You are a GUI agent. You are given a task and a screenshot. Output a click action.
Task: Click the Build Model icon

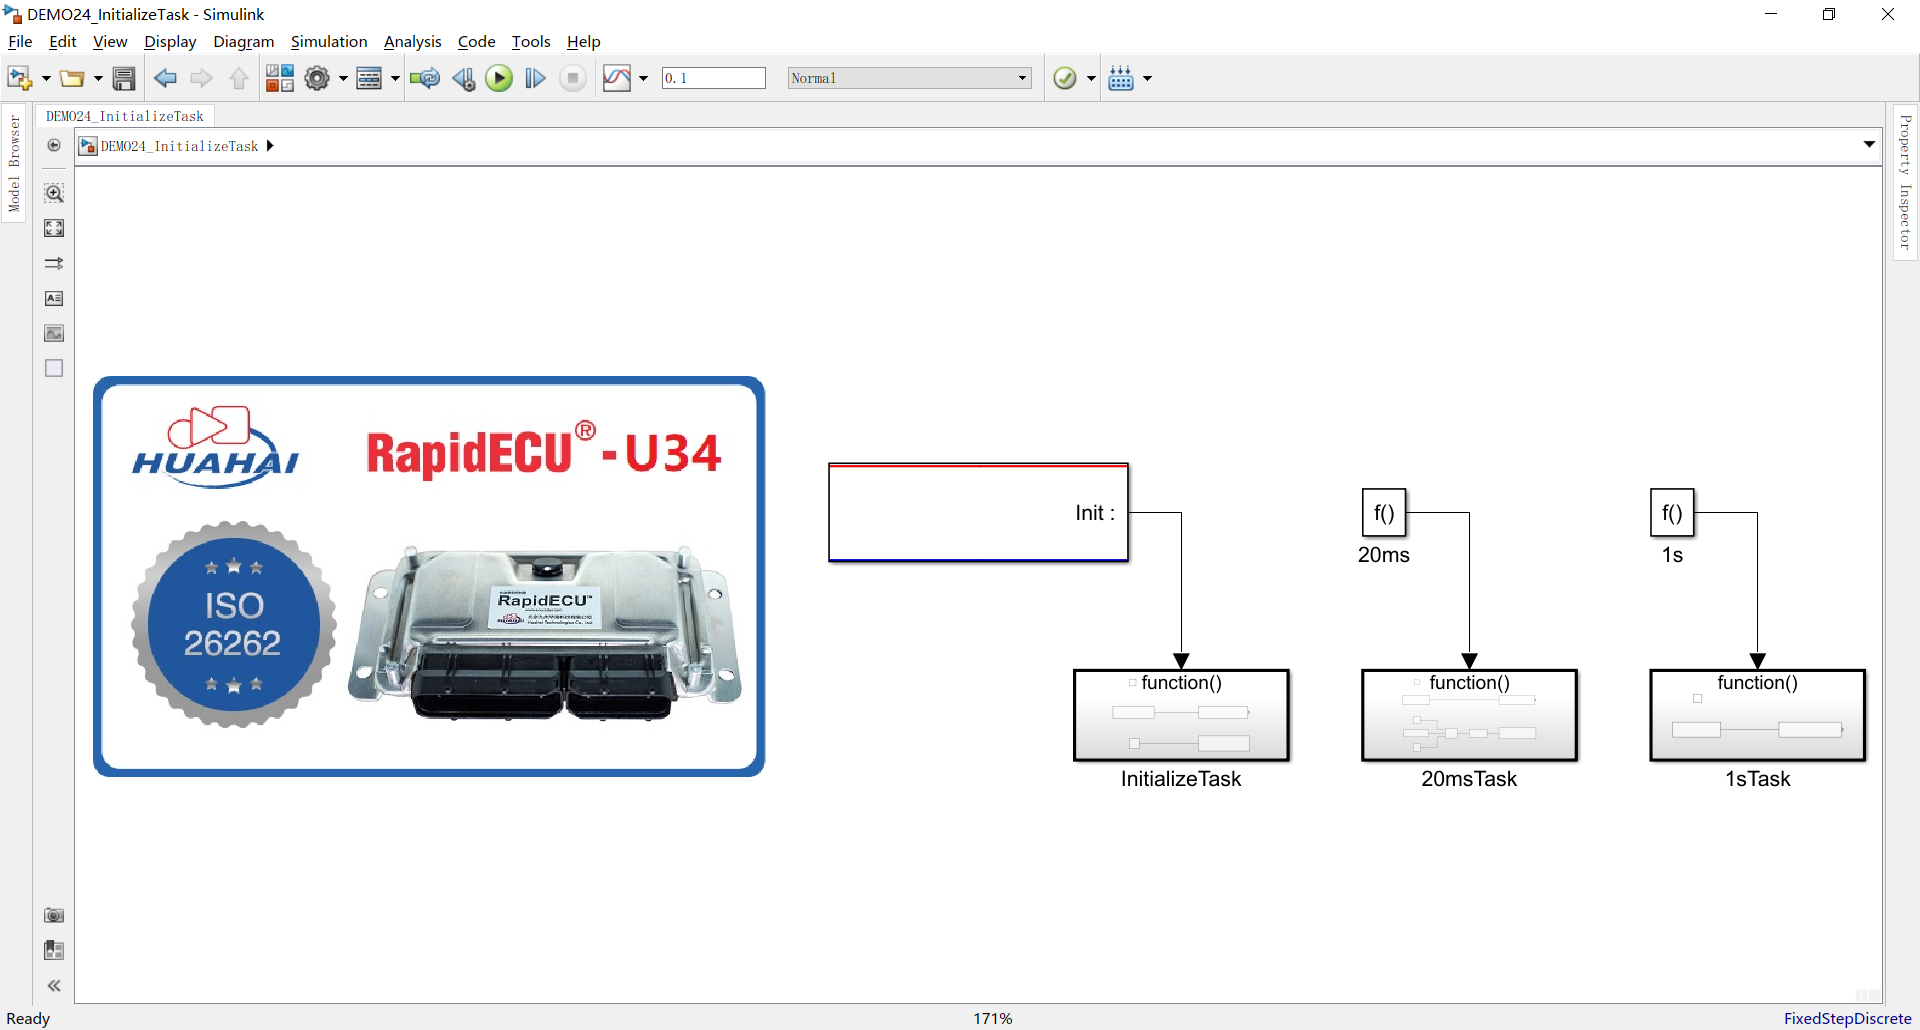pos(1121,78)
